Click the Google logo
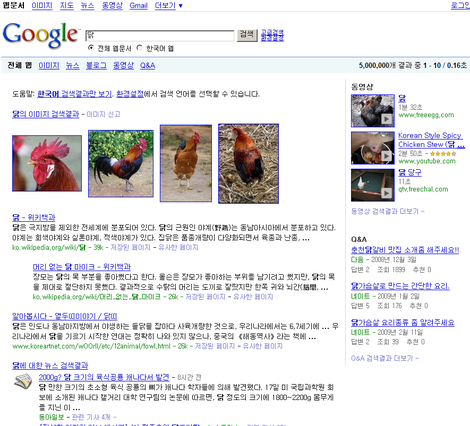 coord(41,36)
